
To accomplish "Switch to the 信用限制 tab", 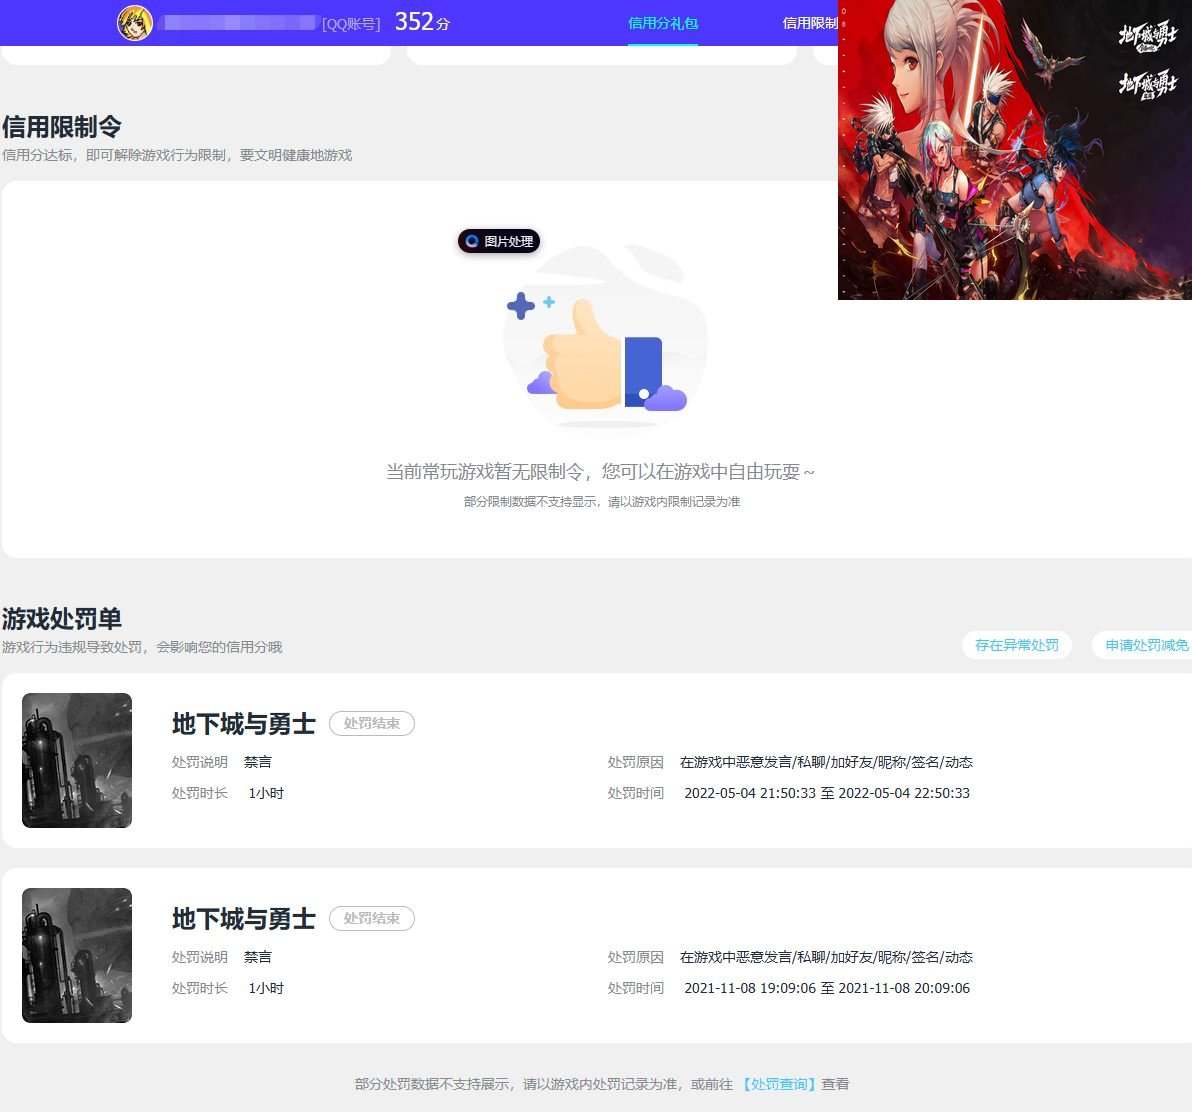I will [x=810, y=24].
